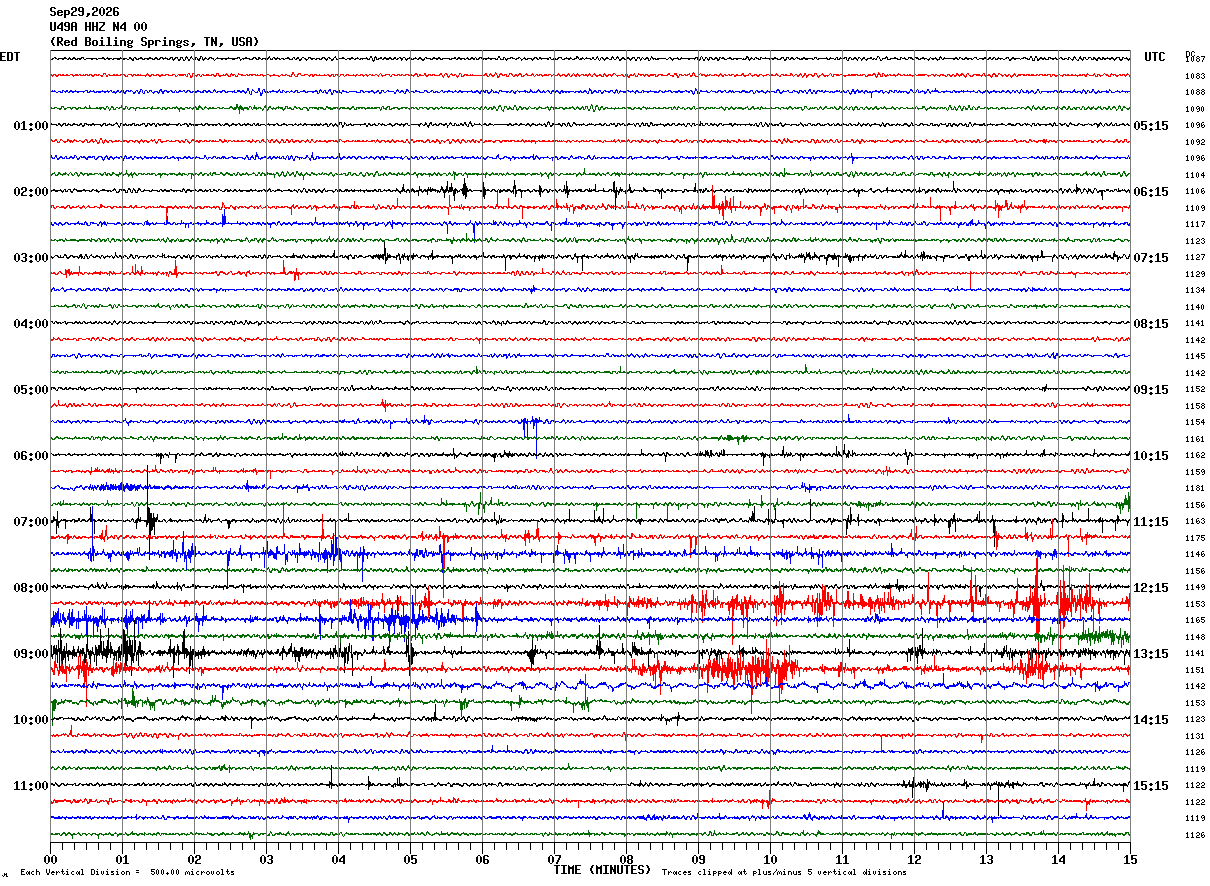The height and width of the screenshot is (886, 1210).
Task: Select the DC offset value 1181
Action: pos(1194,489)
